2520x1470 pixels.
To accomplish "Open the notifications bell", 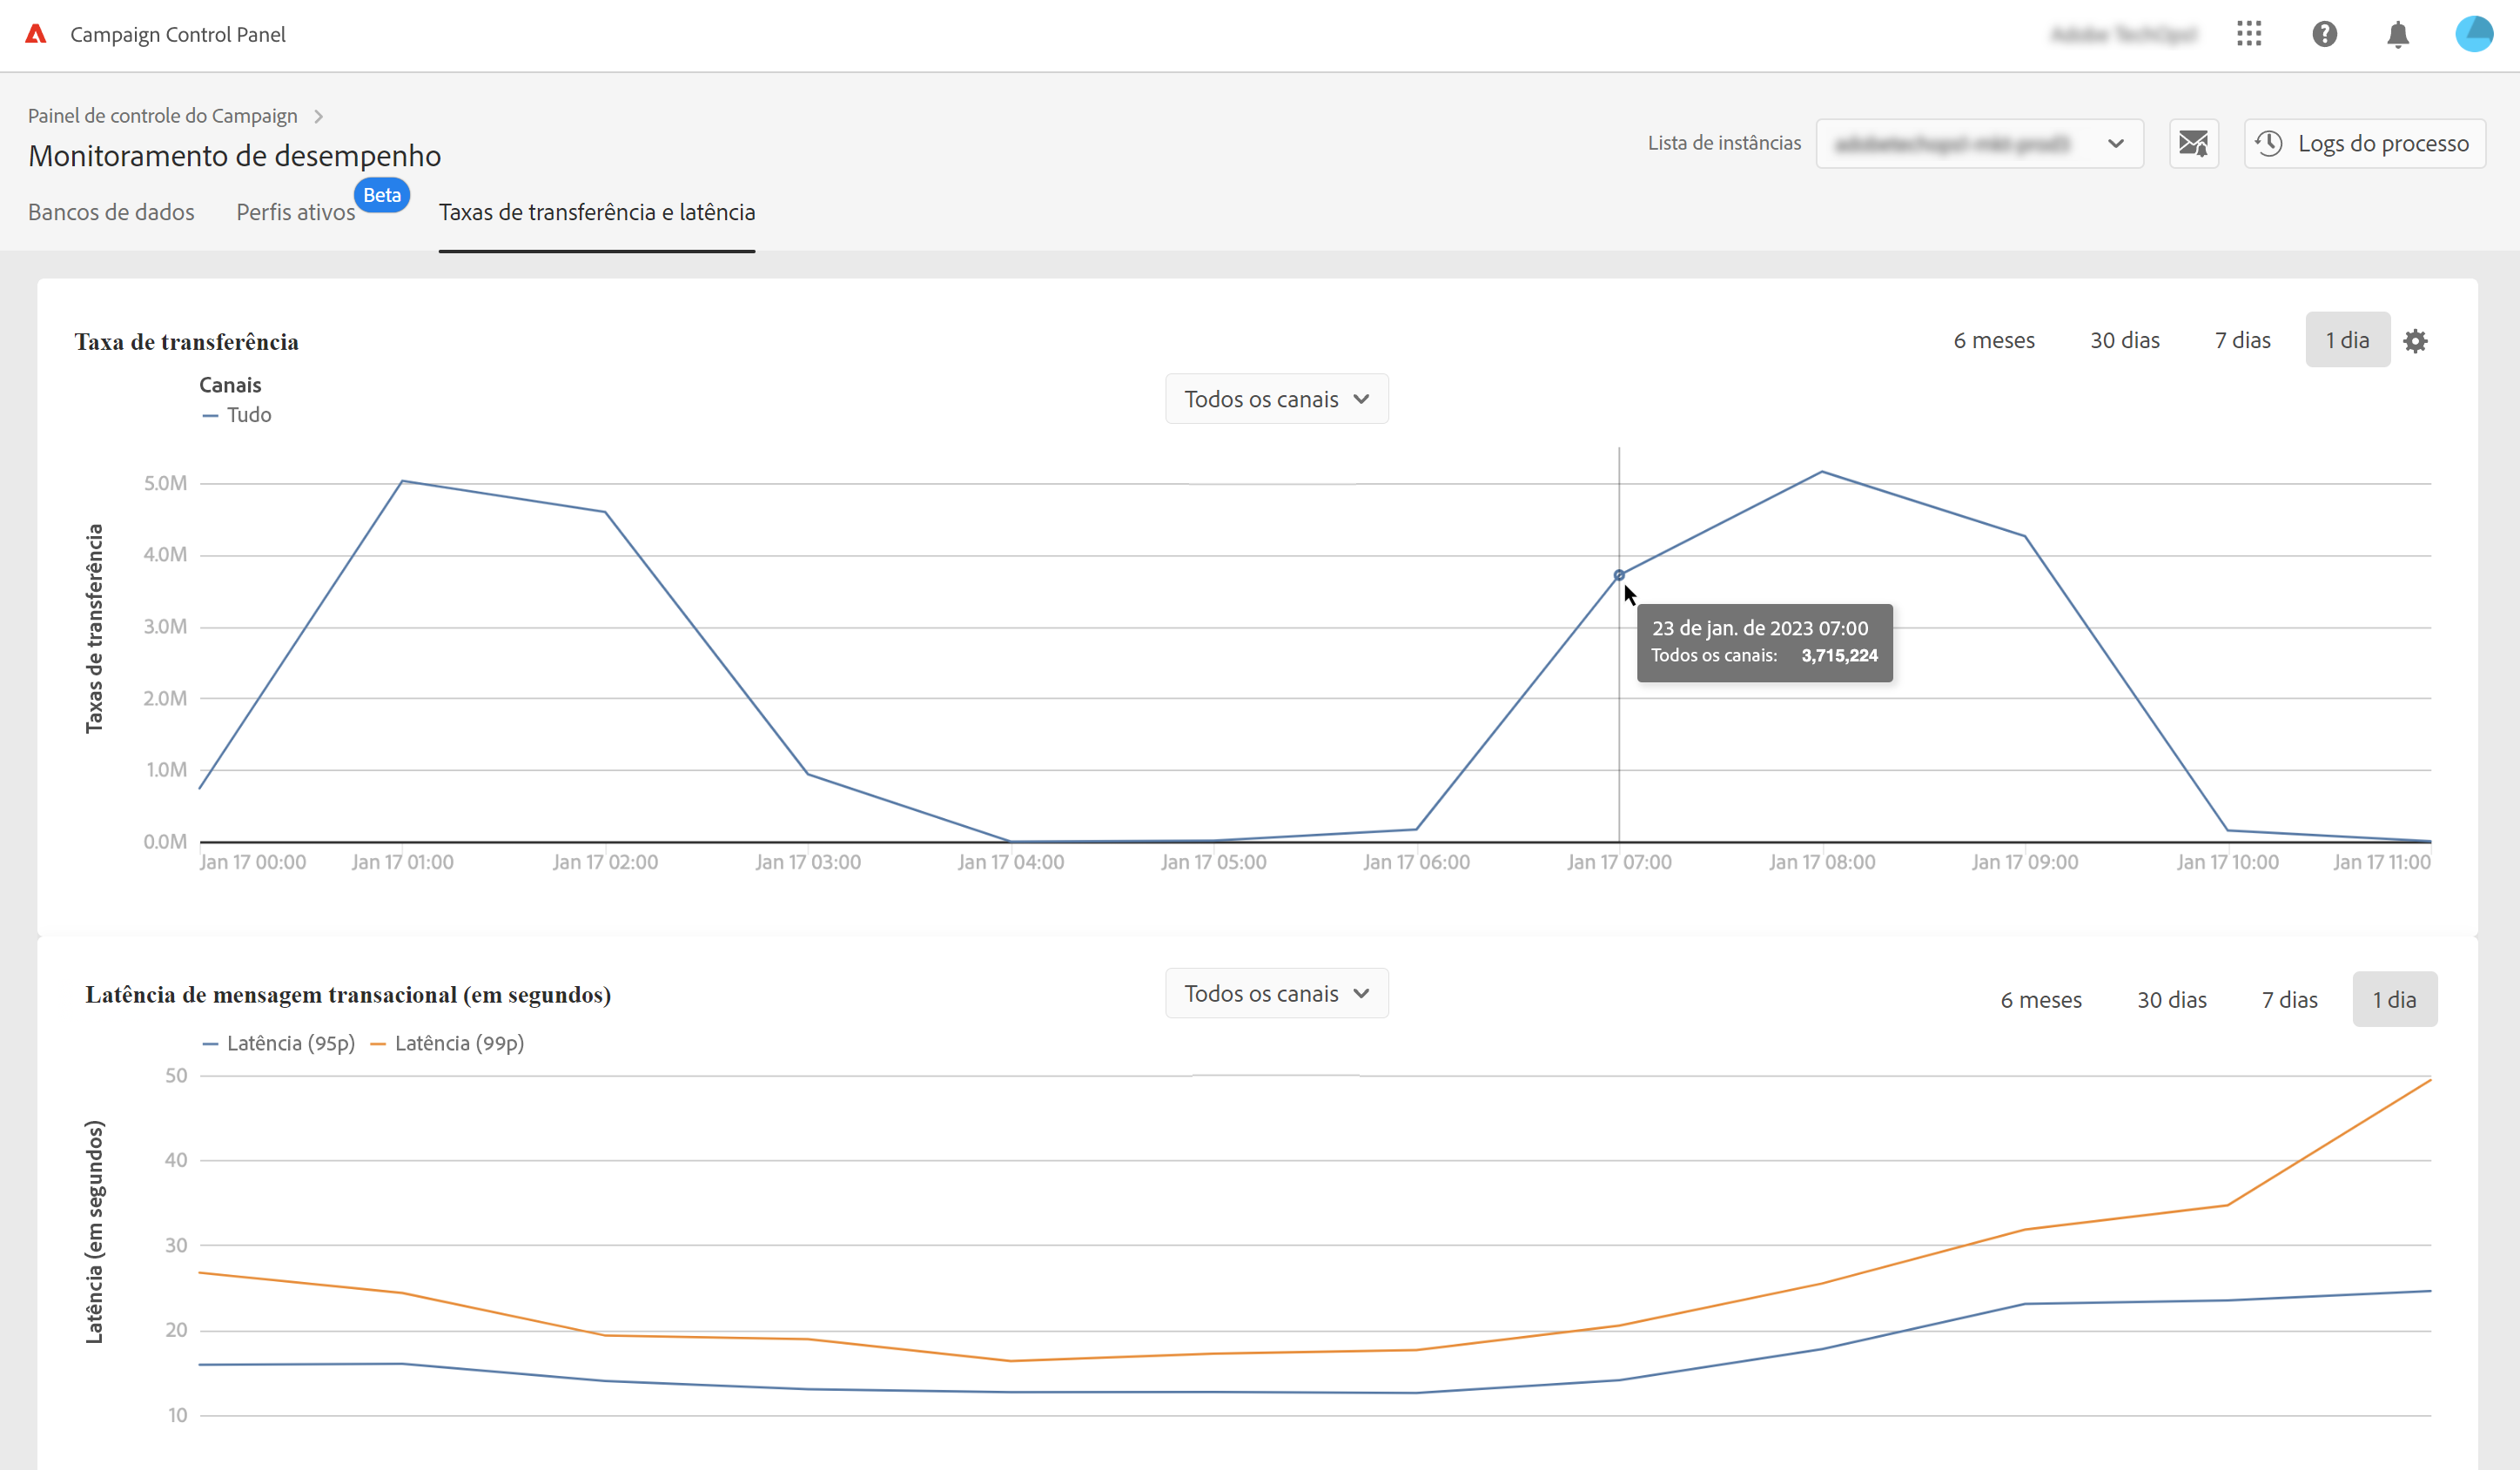I will coord(2397,35).
